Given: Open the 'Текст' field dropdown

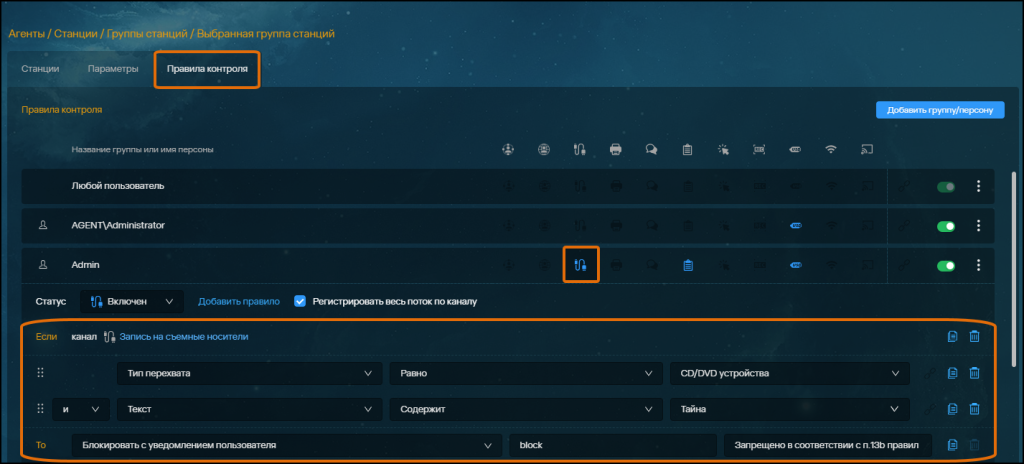Looking at the screenshot, I should [249, 409].
